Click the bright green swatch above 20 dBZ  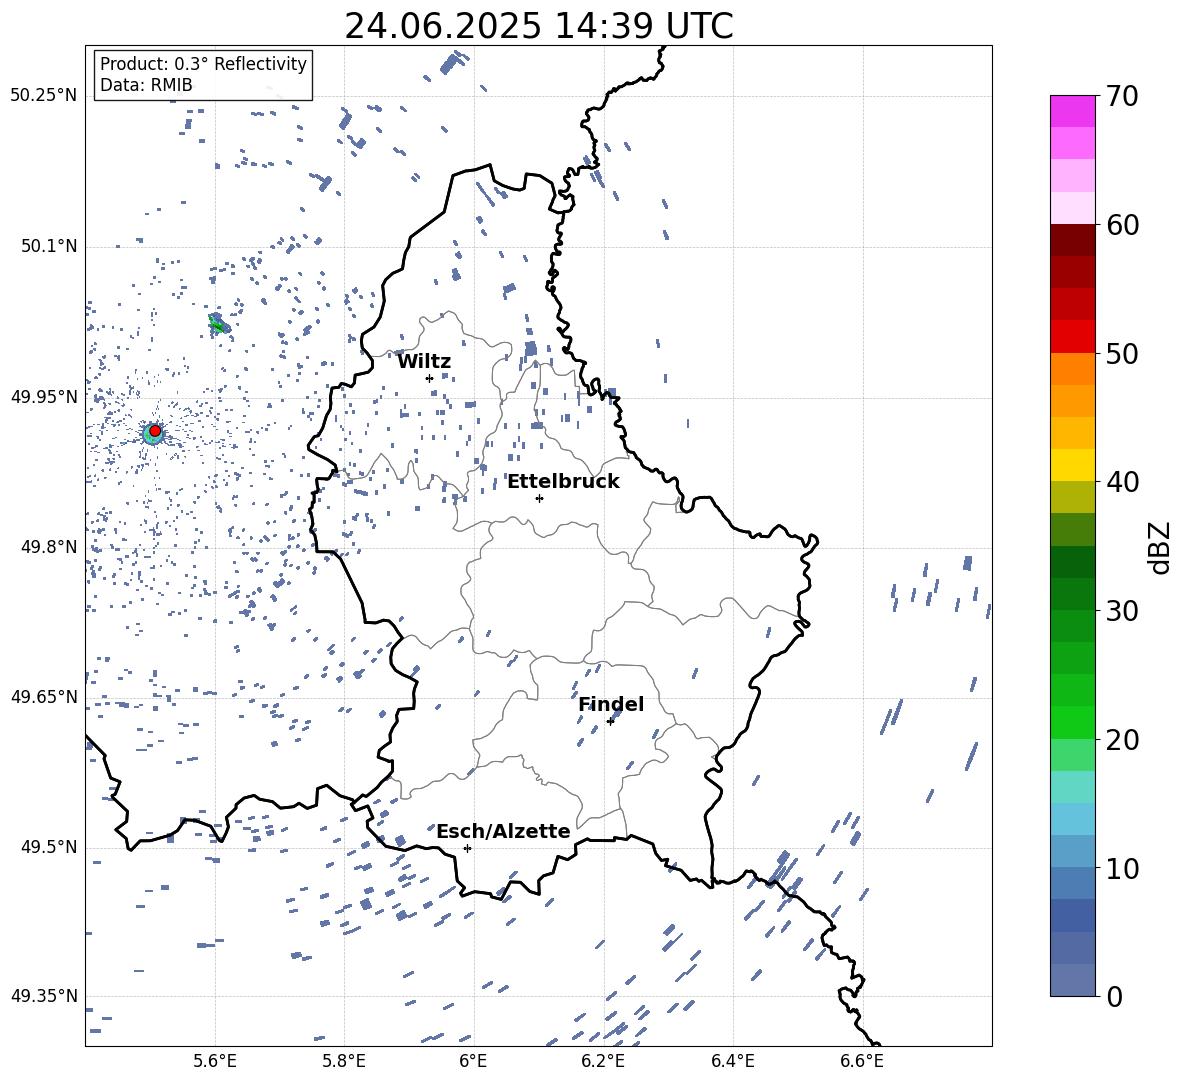(x=1073, y=722)
